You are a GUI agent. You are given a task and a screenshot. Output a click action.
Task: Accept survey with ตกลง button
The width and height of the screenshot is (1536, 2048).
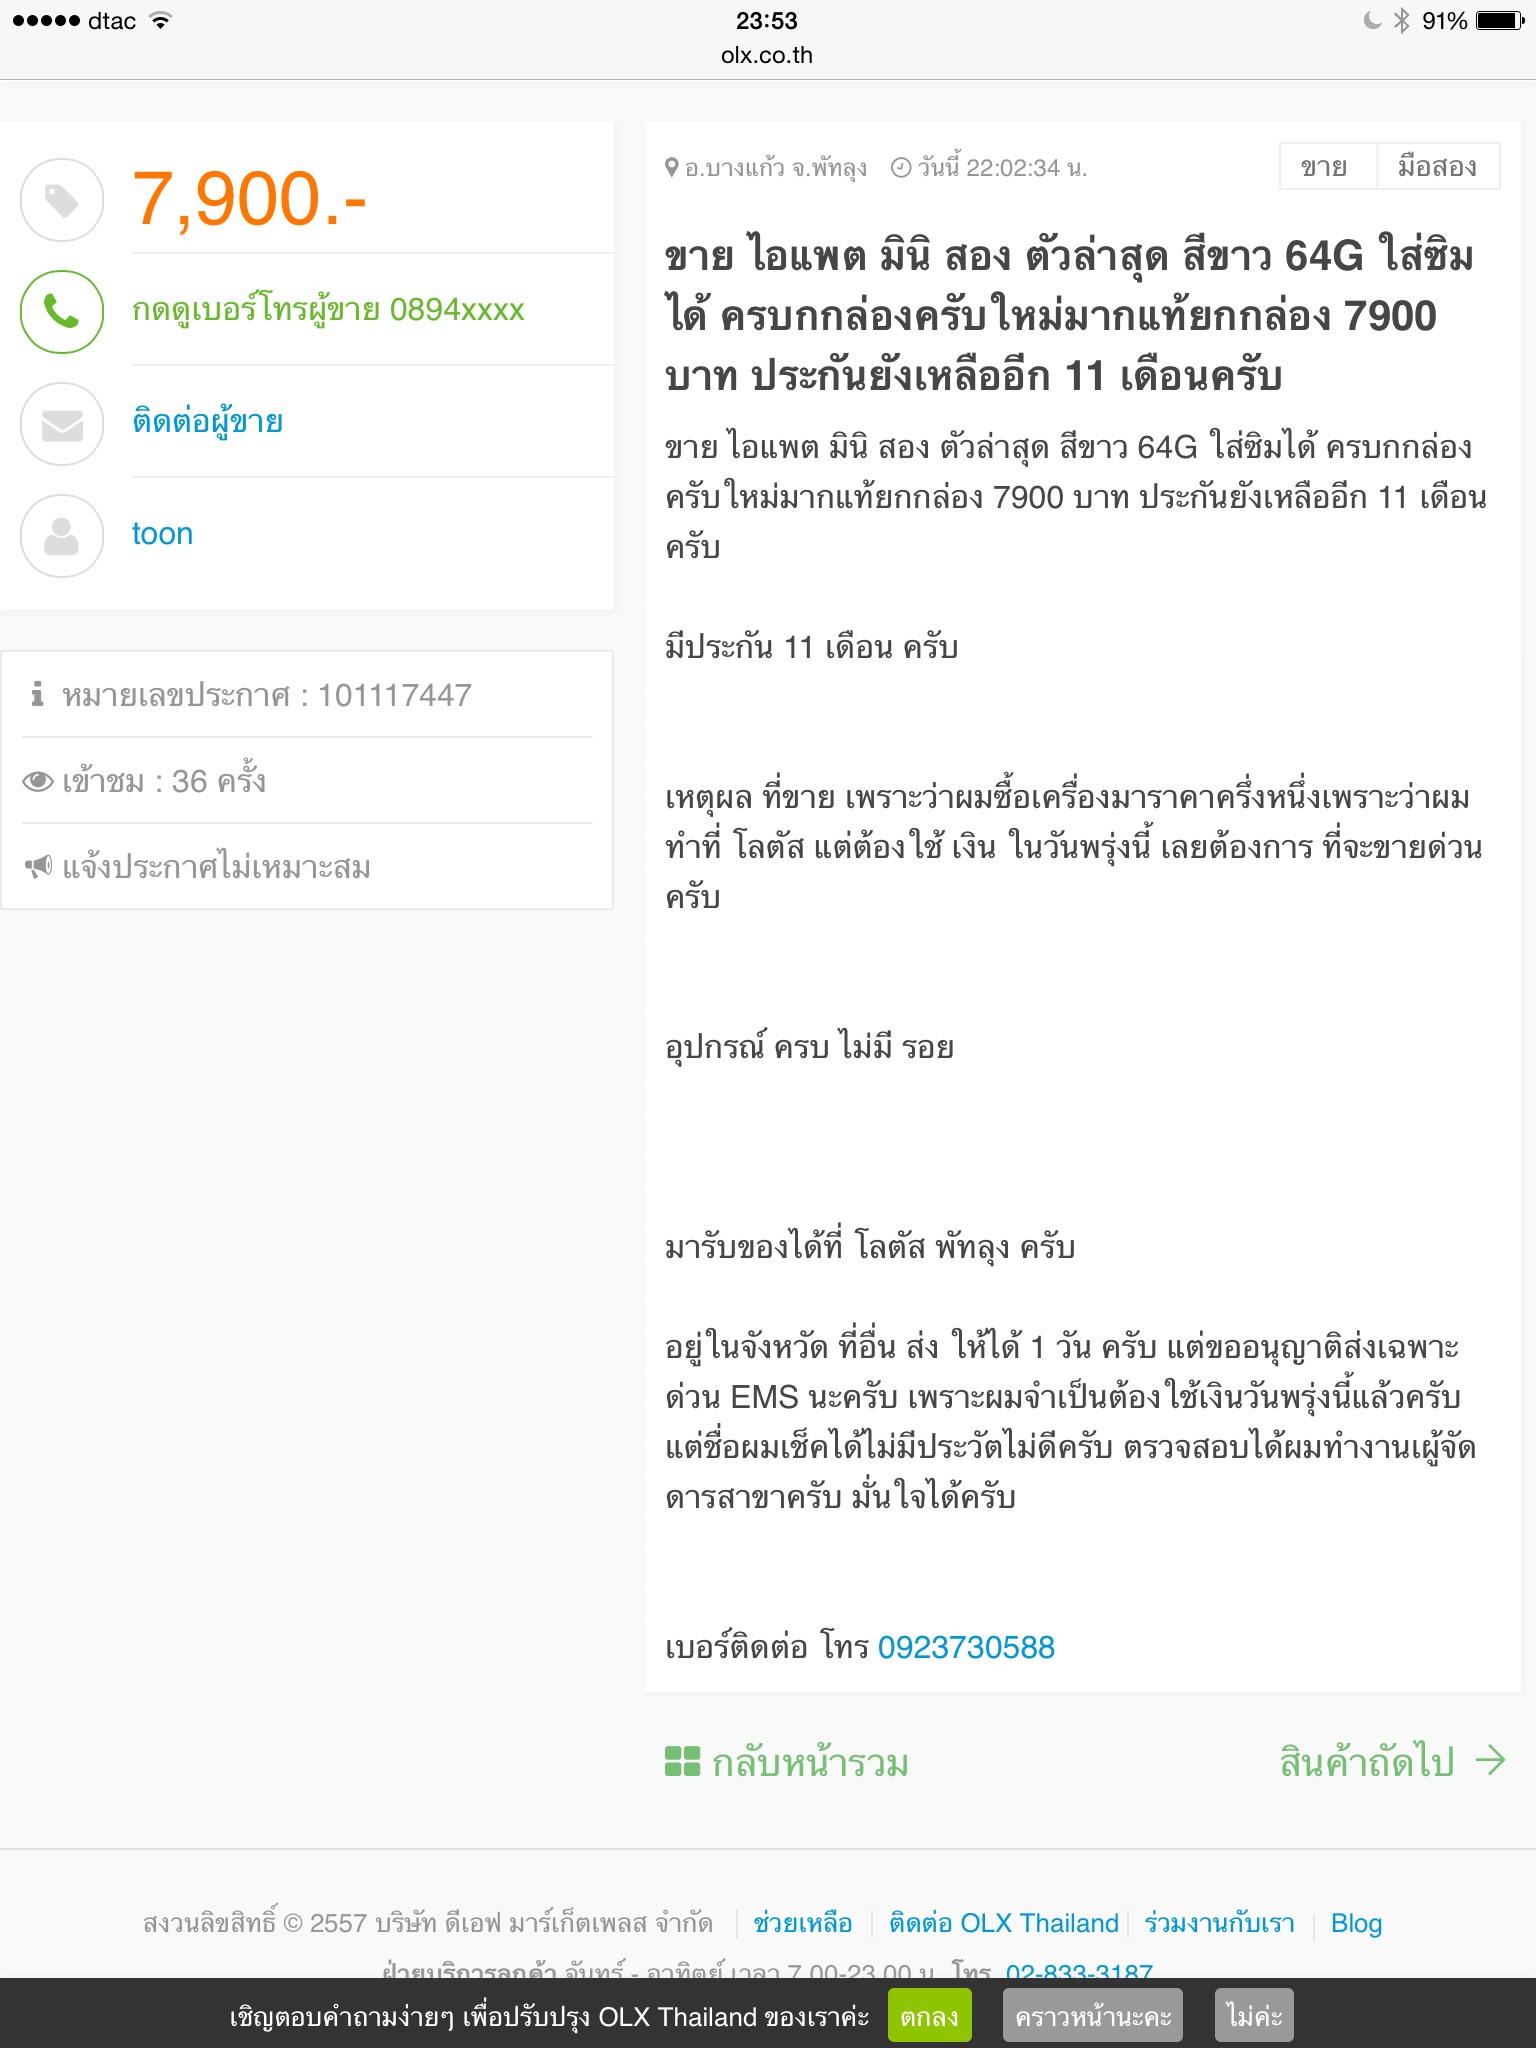(x=929, y=2016)
